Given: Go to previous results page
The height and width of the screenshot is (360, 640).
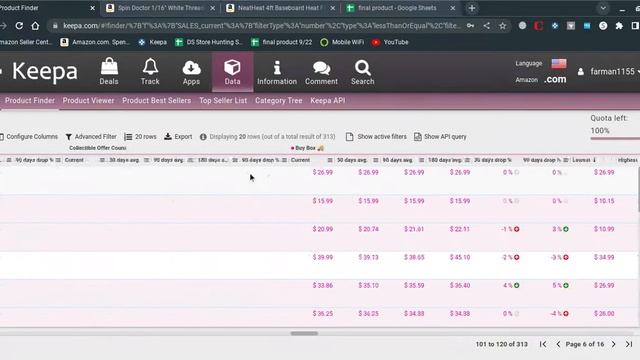Looking at the screenshot, I should click(x=558, y=344).
